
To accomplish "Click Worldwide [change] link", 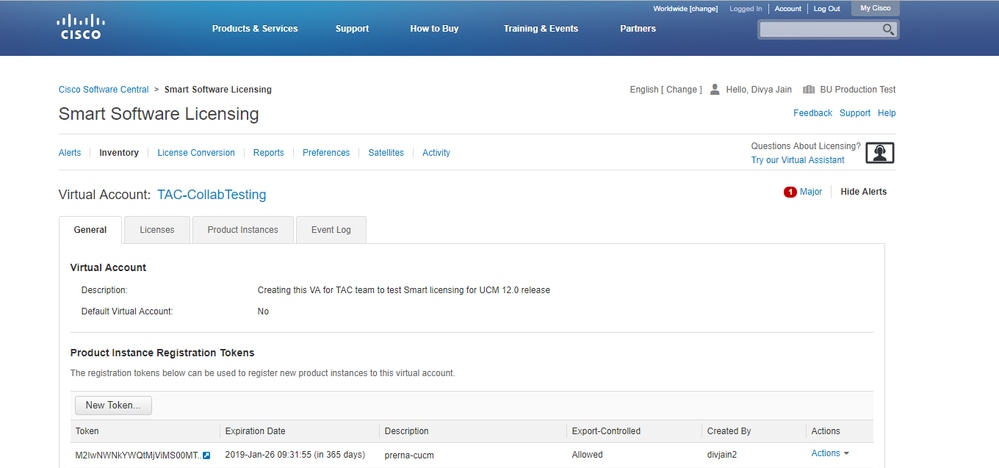I will [686, 9].
